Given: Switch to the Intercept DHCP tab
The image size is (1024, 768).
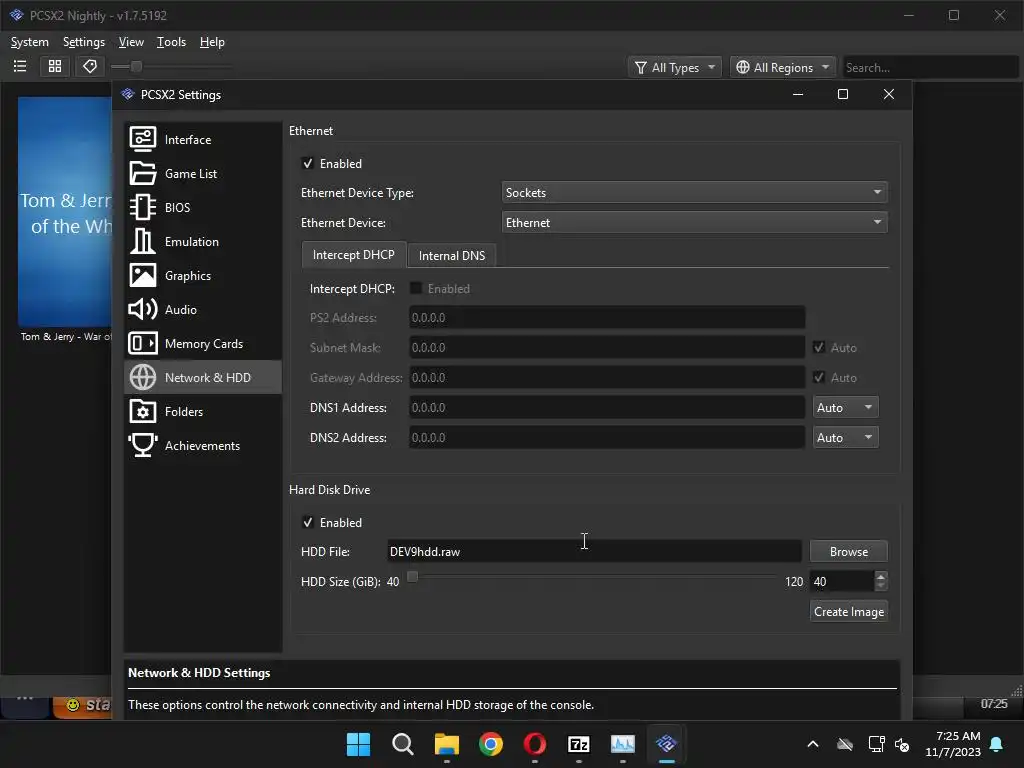Looking at the screenshot, I should pos(353,255).
